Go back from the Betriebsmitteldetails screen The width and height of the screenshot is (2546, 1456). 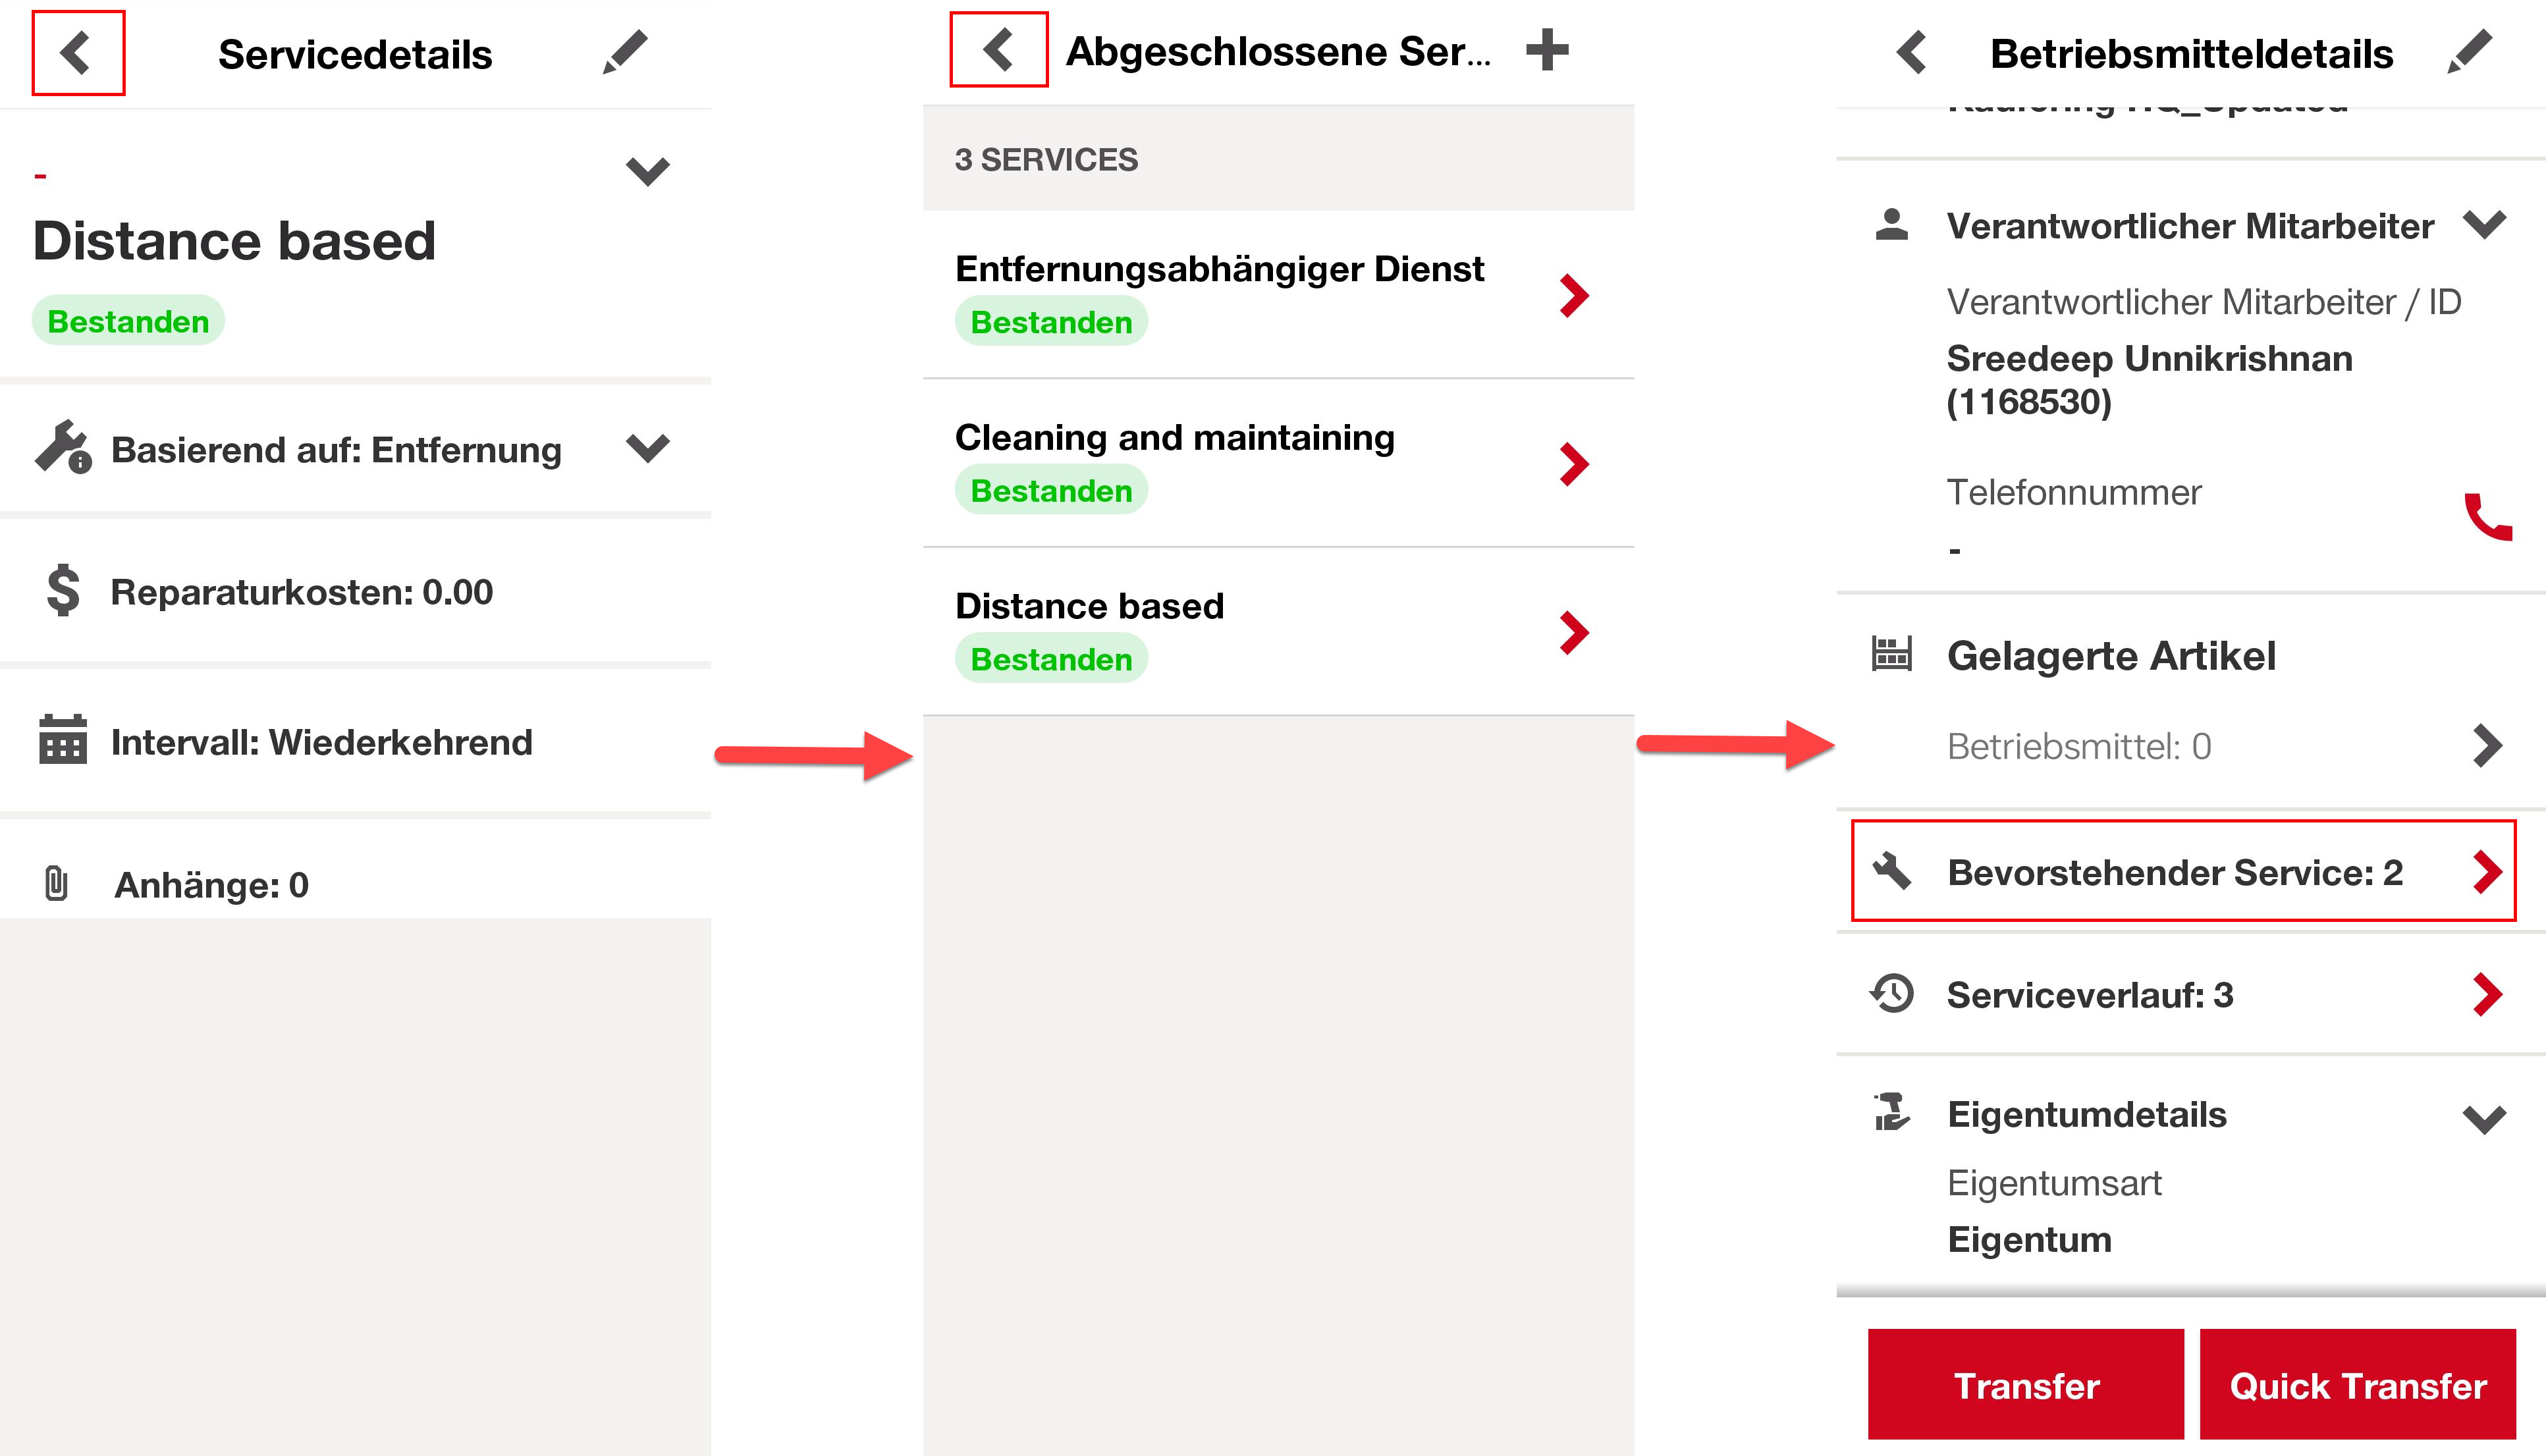point(1911,53)
